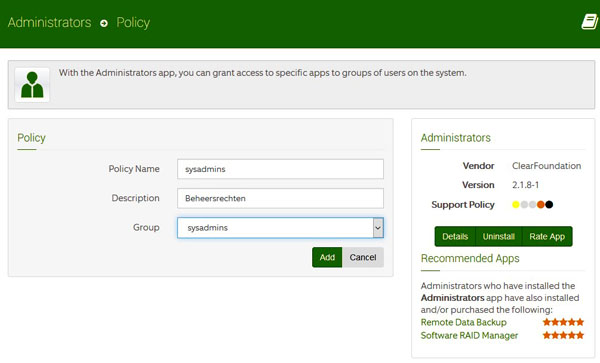The width and height of the screenshot is (600, 363).
Task: Open the app Details button
Action: pyautogui.click(x=455, y=236)
